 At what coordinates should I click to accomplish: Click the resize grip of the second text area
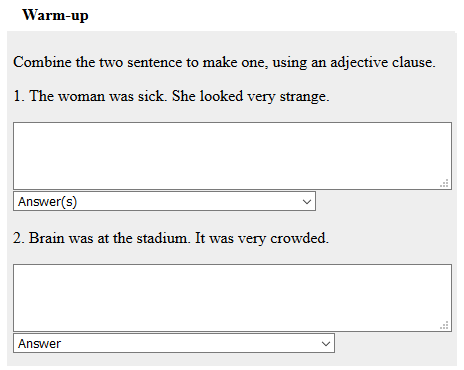444,325
